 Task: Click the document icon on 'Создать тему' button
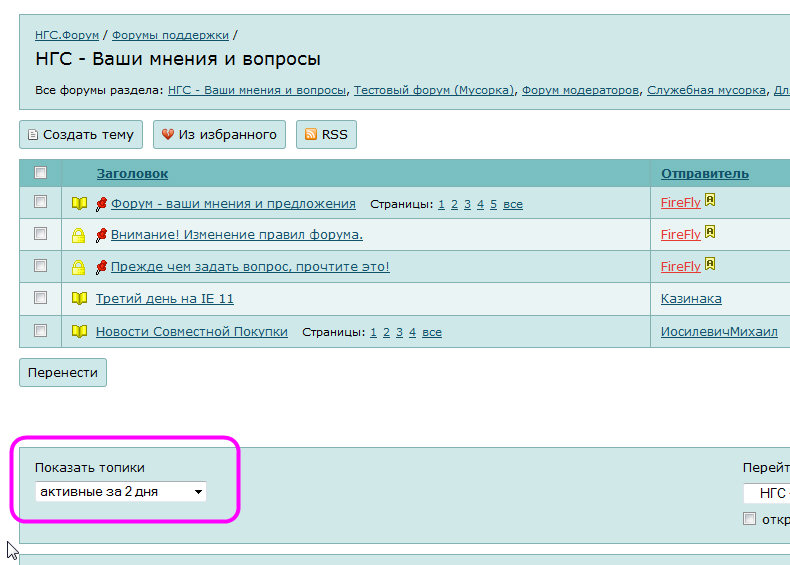(33, 135)
